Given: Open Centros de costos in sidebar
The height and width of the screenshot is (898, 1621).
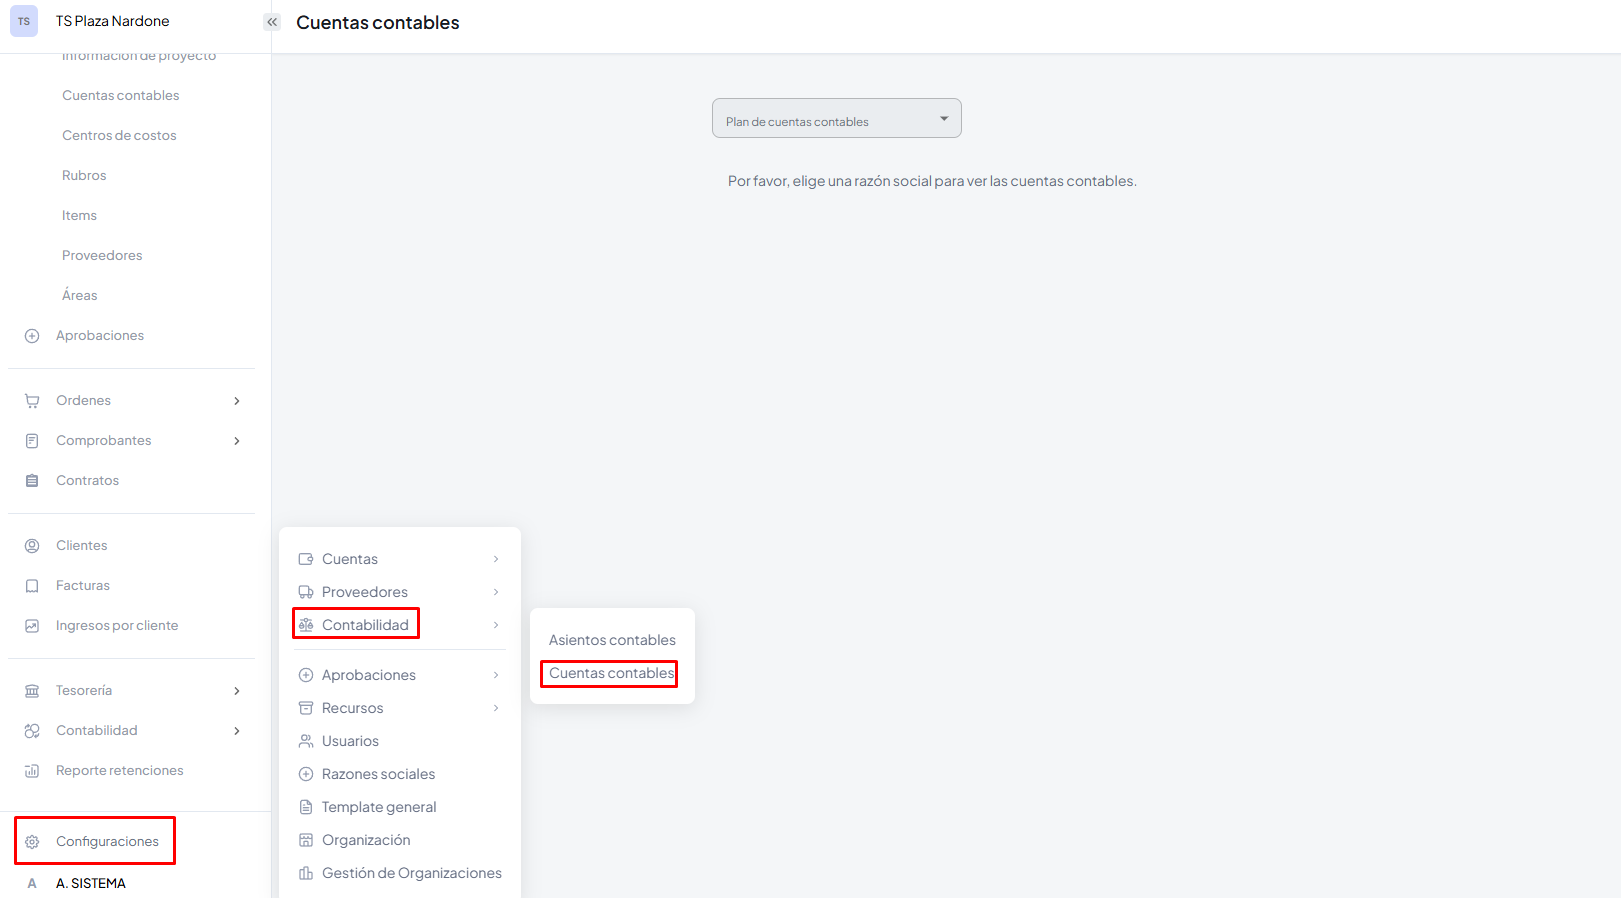Looking at the screenshot, I should click(119, 135).
